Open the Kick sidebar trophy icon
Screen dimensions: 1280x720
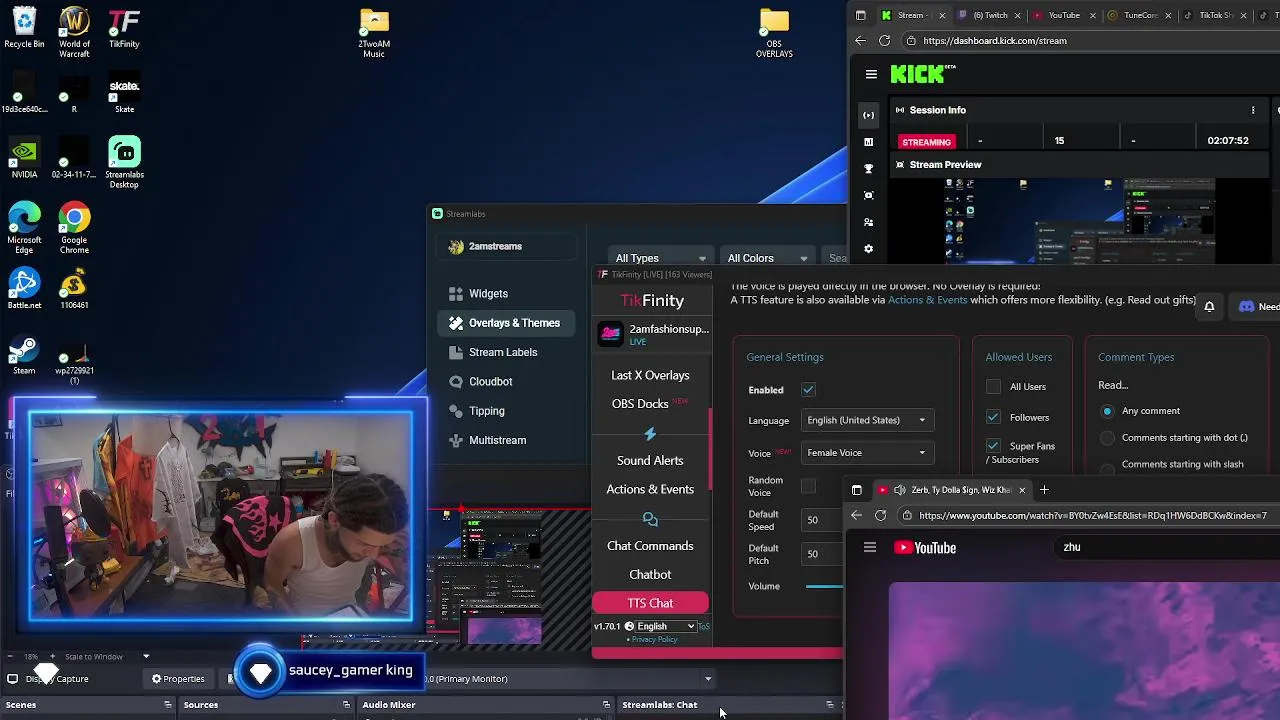[868, 169]
